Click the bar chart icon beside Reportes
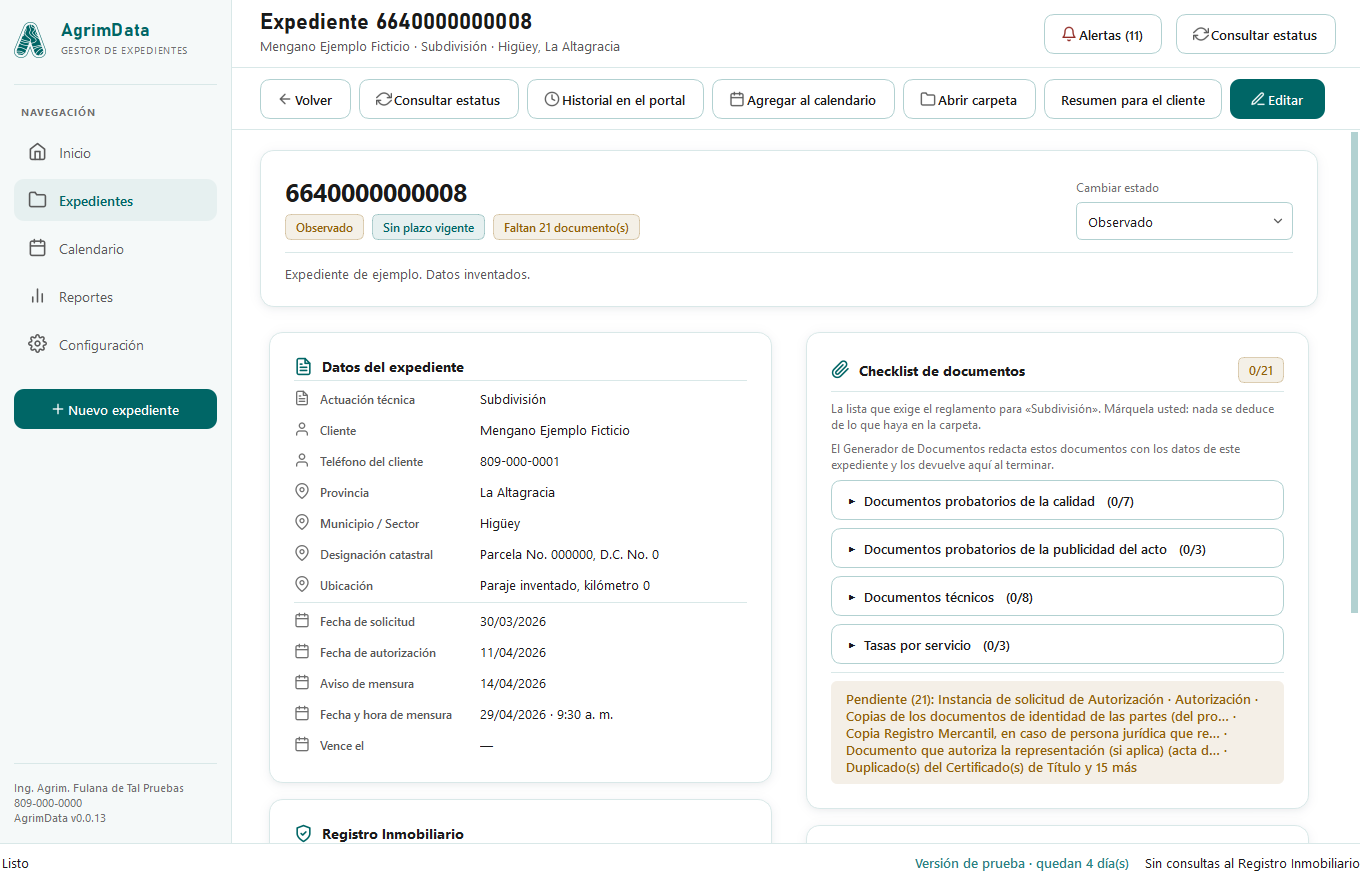 (38, 297)
